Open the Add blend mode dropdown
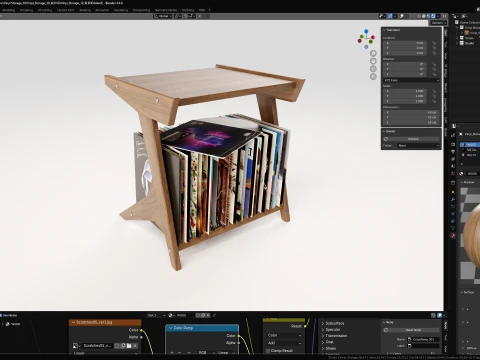The image size is (480, 360). [x=284, y=343]
